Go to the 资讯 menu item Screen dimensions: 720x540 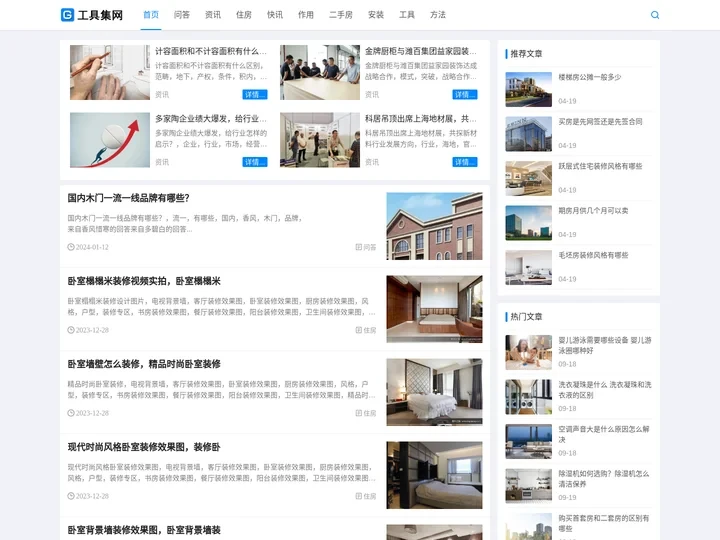tap(213, 15)
